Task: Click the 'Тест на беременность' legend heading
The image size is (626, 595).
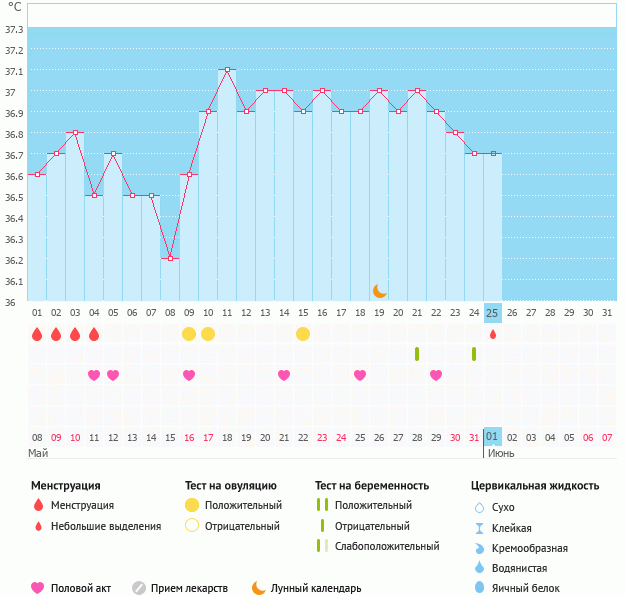Action: 371,486
